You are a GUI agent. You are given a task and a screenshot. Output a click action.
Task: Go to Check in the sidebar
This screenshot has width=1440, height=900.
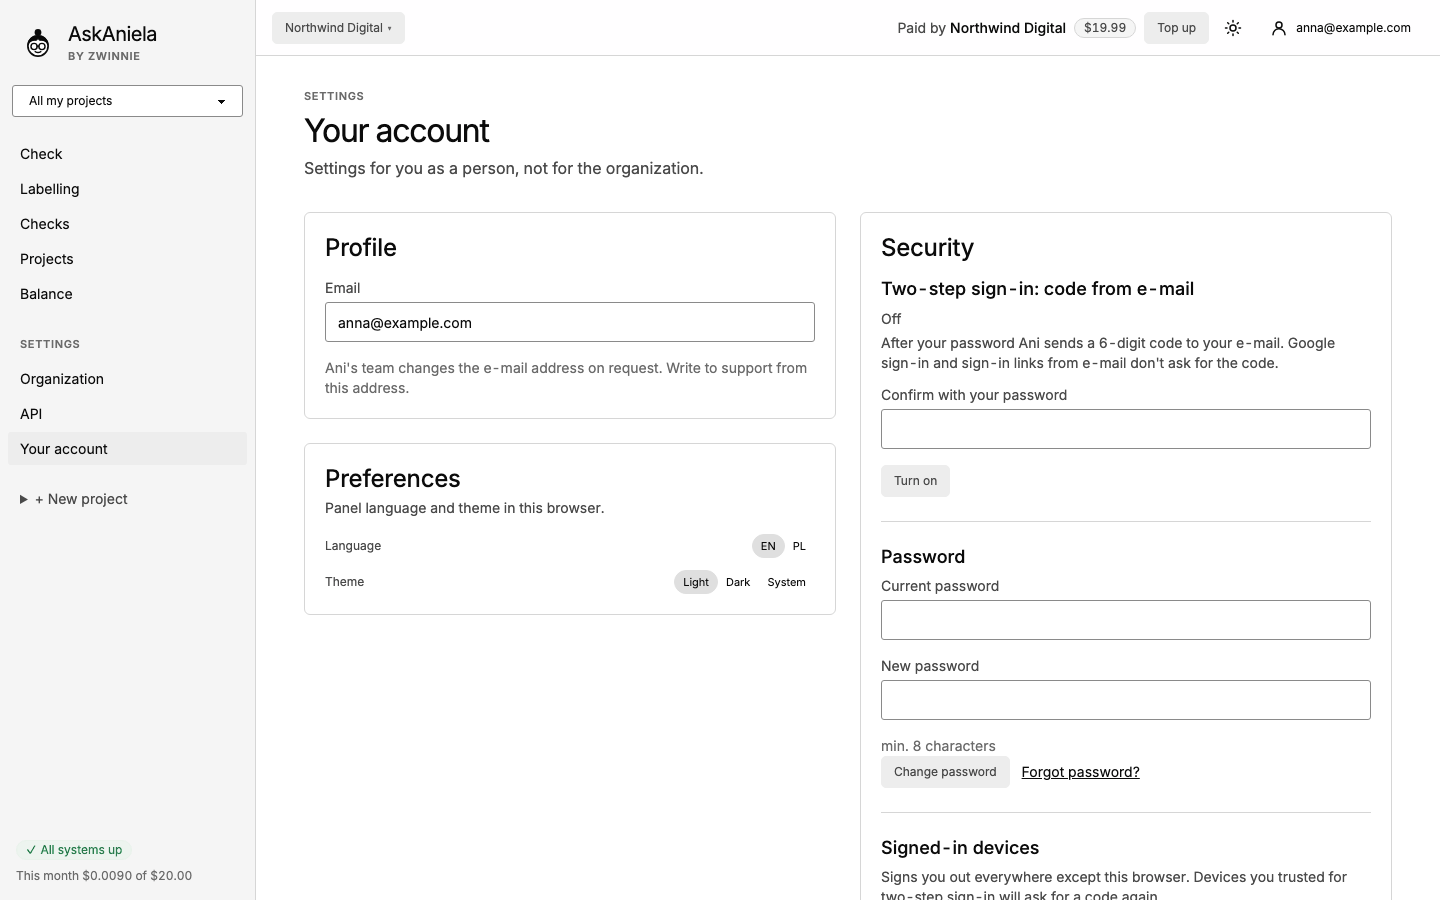pos(127,154)
